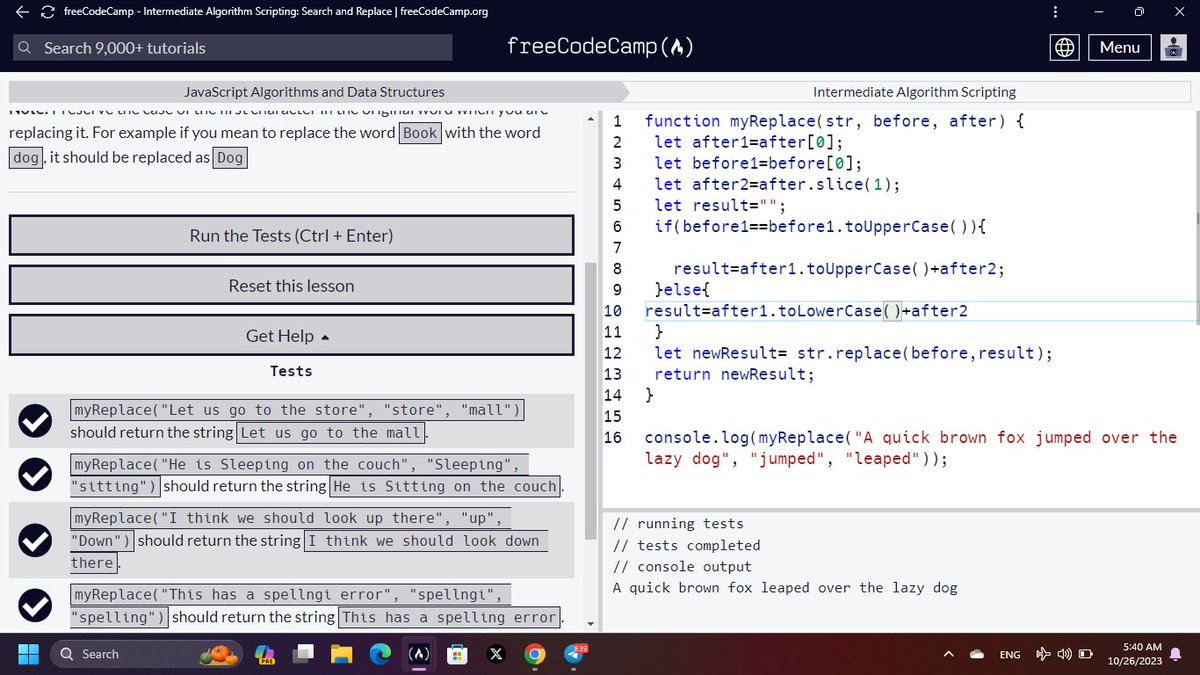Expand the Get Help dropdown

[x=291, y=336]
